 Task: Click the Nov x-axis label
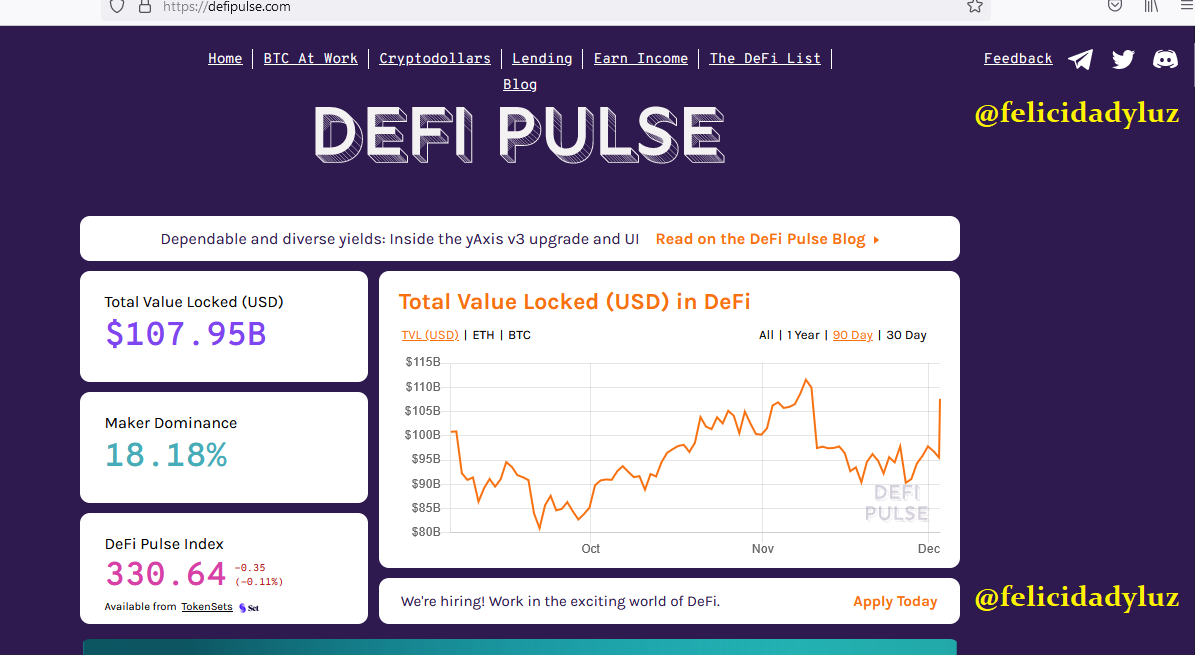[x=763, y=548]
